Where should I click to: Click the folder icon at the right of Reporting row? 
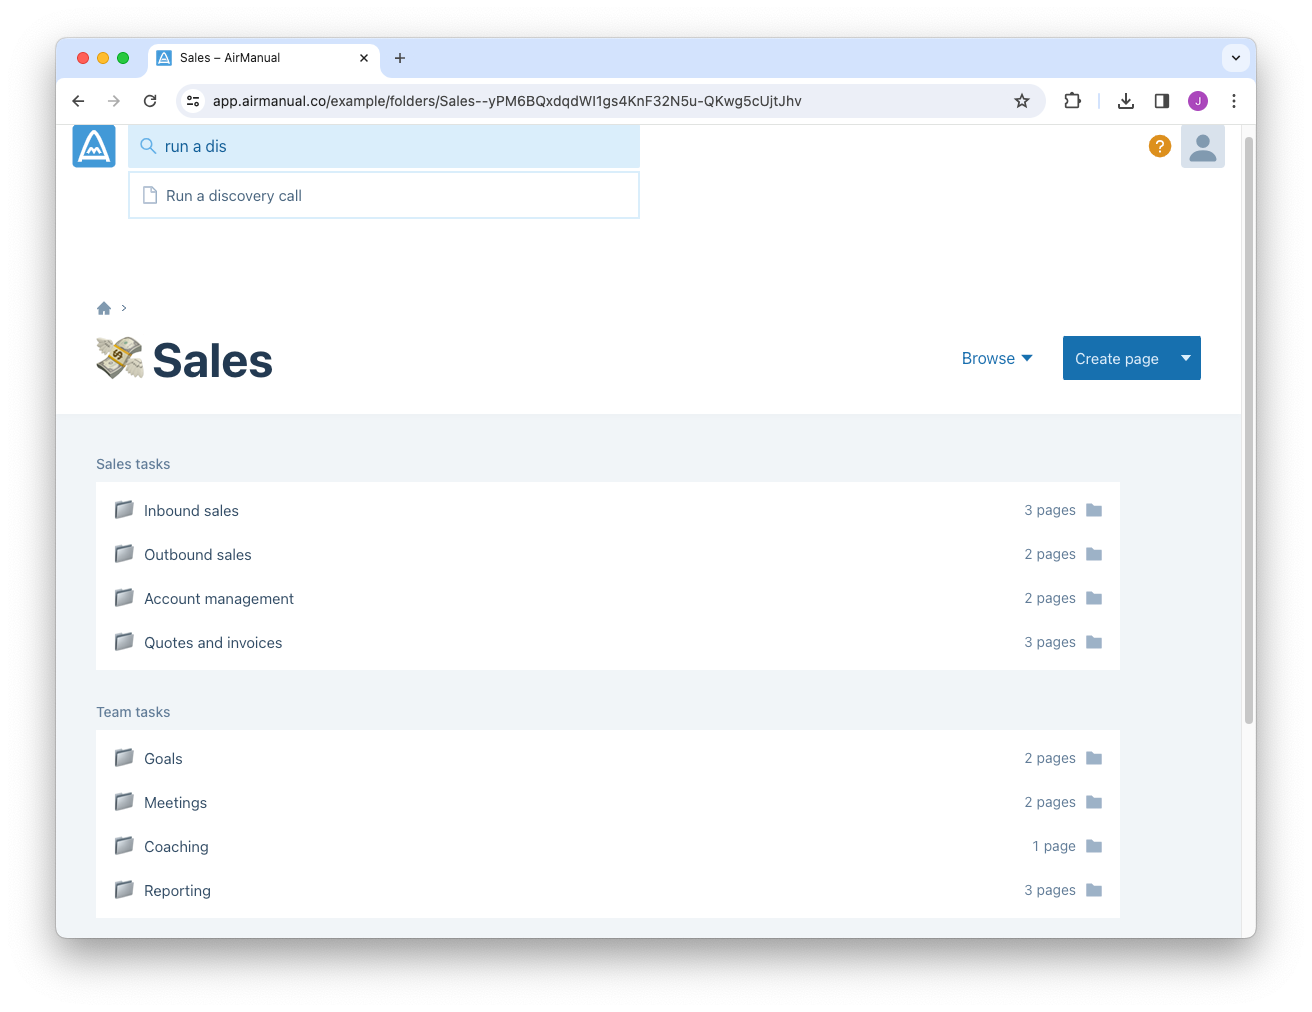1093,890
